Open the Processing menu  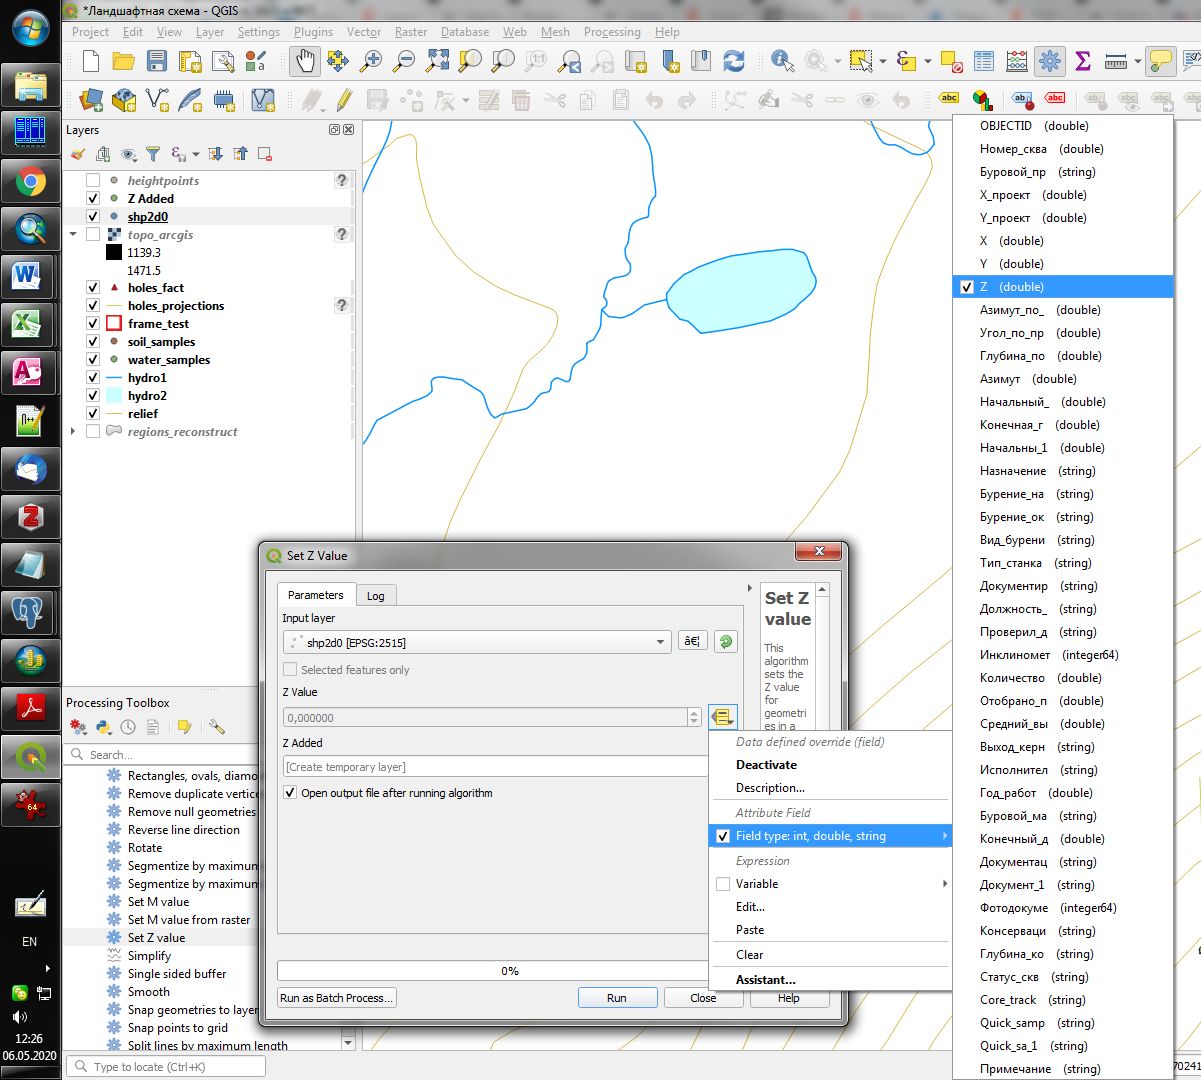pyautogui.click(x=611, y=32)
